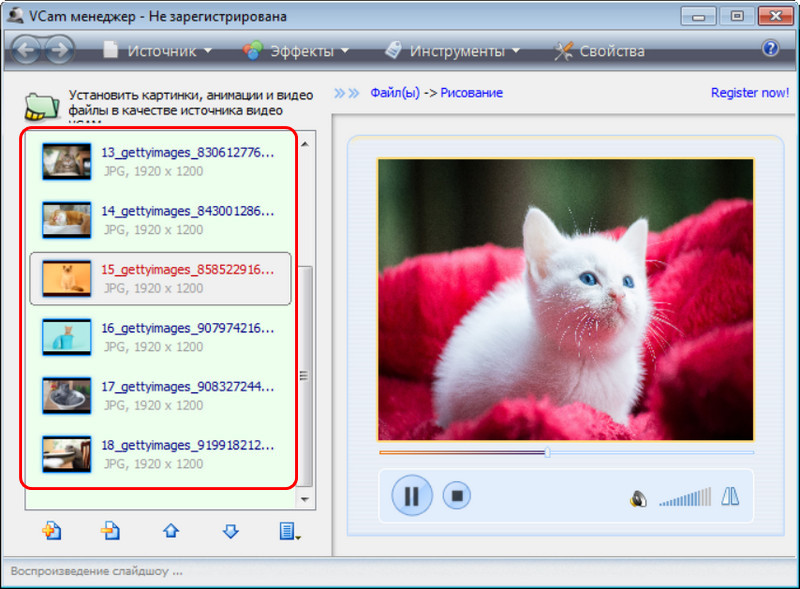
Task: Click the green folder source icon
Action: coord(42,106)
